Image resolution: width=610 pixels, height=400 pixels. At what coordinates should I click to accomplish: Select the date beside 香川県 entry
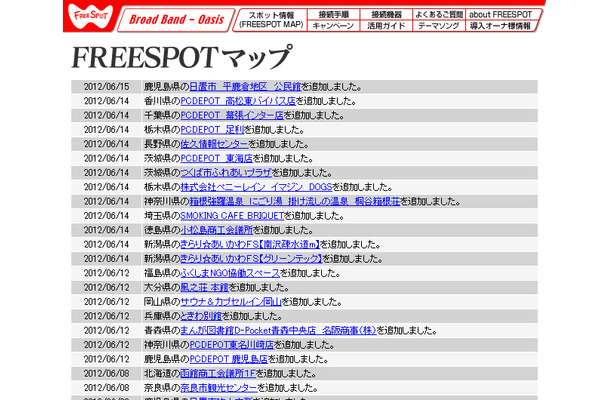tap(106, 101)
